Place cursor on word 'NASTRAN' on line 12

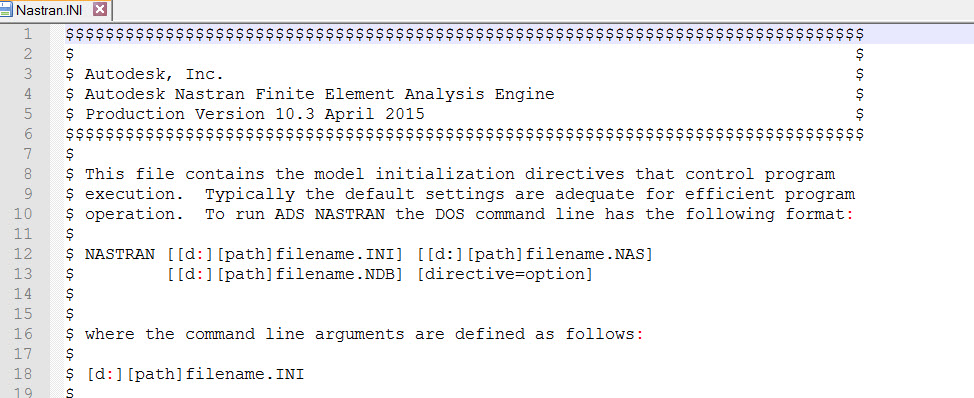(120, 255)
